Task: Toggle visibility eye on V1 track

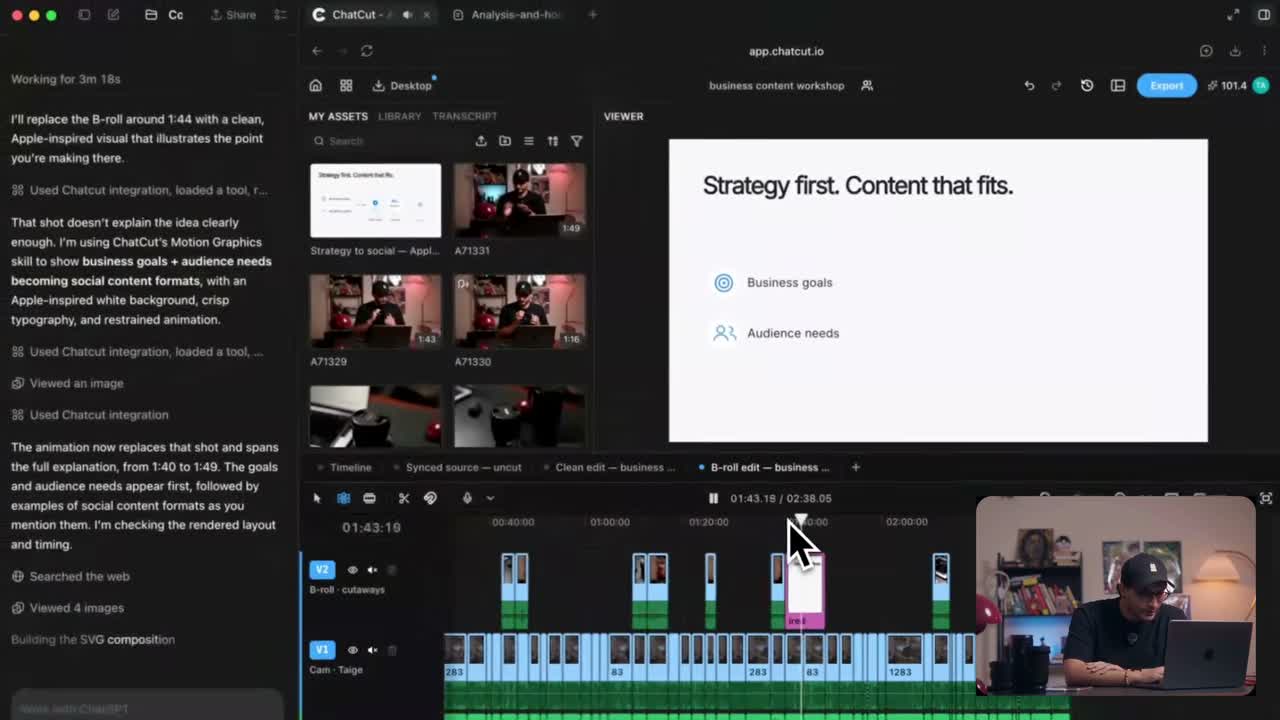Action: click(x=352, y=650)
